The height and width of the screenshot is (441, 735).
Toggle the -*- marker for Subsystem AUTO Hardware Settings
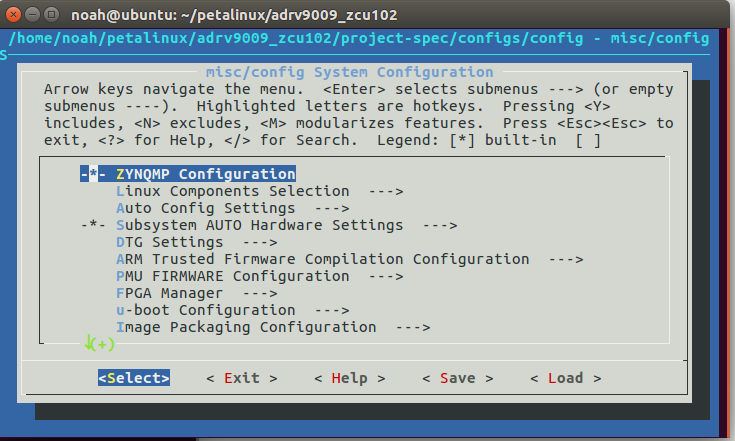[x=93, y=225]
